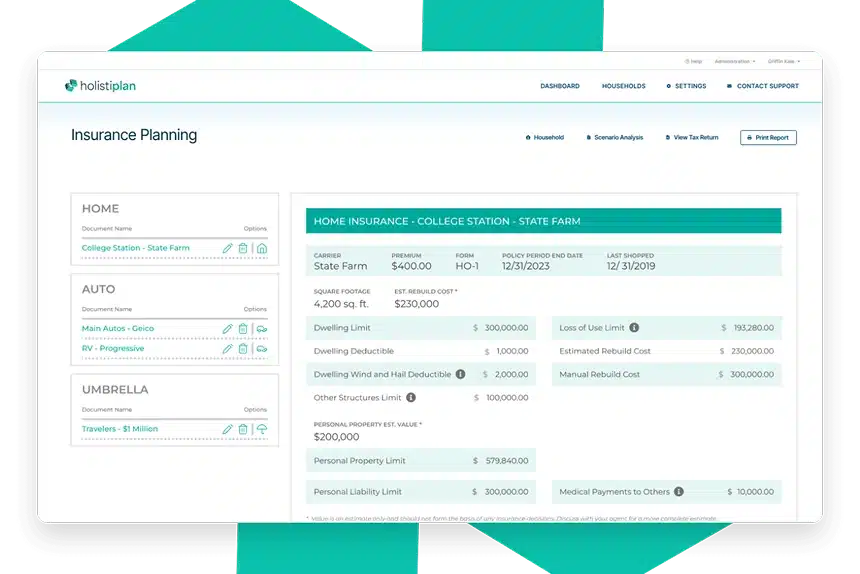Screen dimensions: 860x574
Task: Delete the College Station - State Farm policy
Action: (243, 248)
